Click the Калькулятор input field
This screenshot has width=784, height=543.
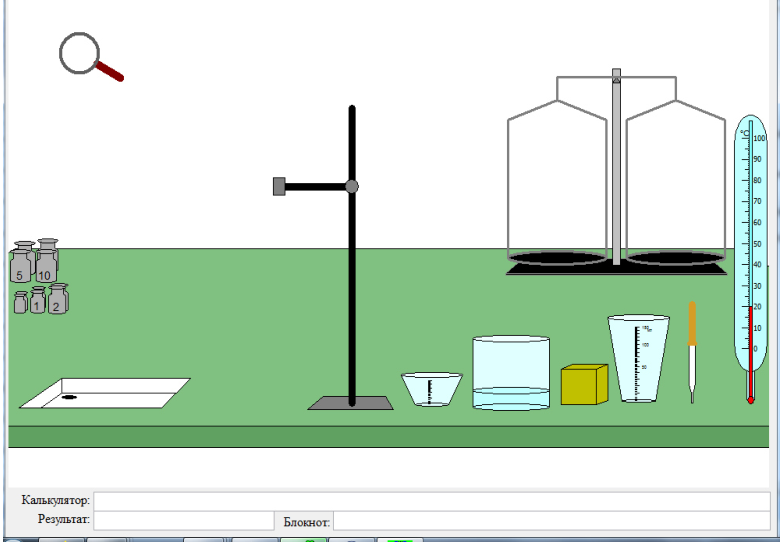pos(432,501)
